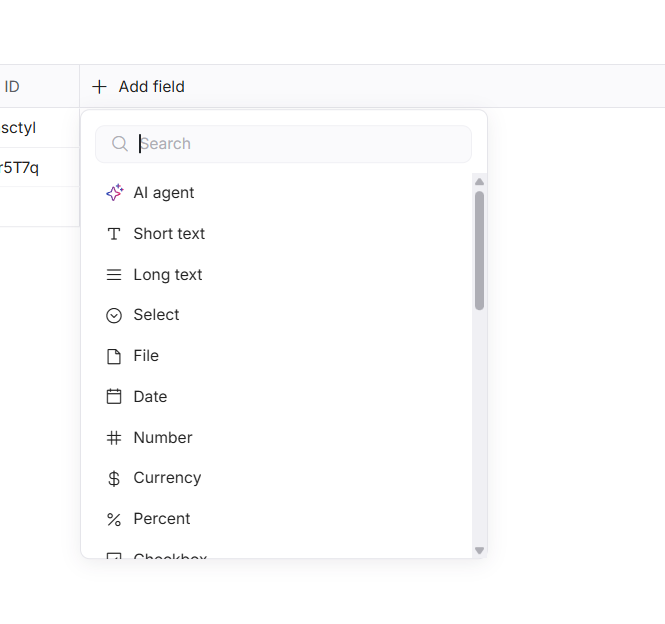Image resolution: width=665 pixels, height=624 pixels.
Task: Click the Date calendar icon
Action: pyautogui.click(x=114, y=397)
